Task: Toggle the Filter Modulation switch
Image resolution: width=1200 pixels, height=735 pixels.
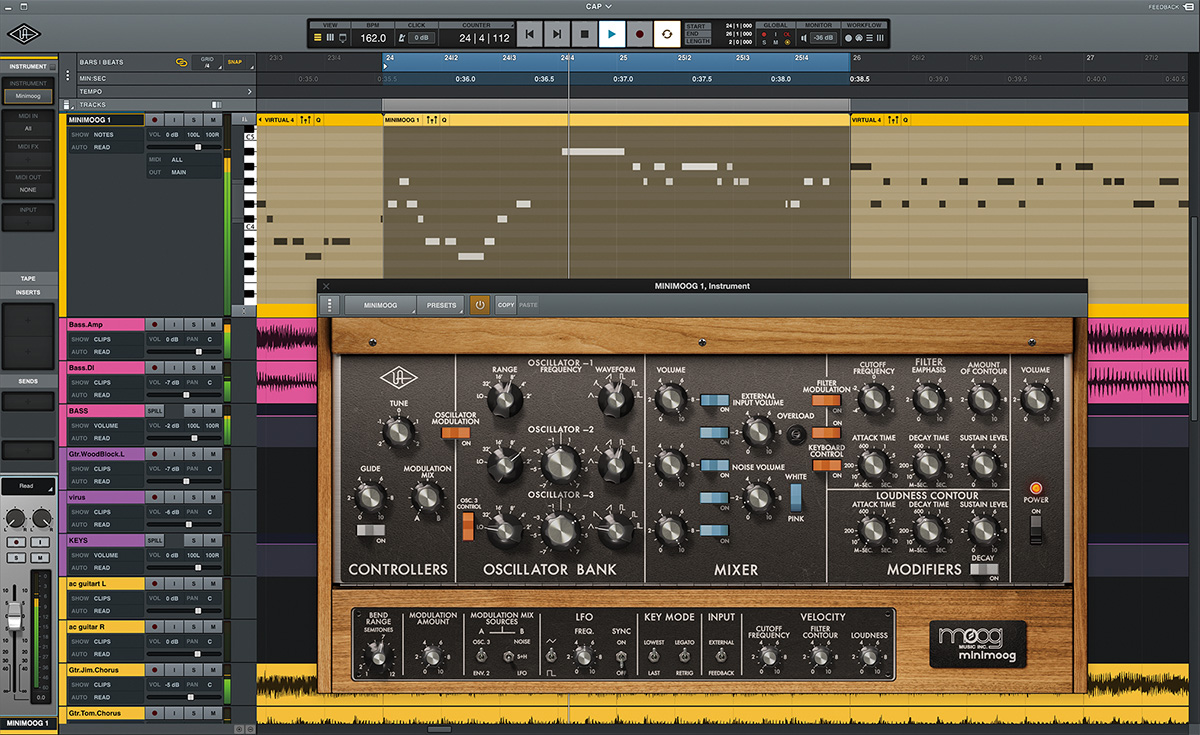Action: click(826, 400)
